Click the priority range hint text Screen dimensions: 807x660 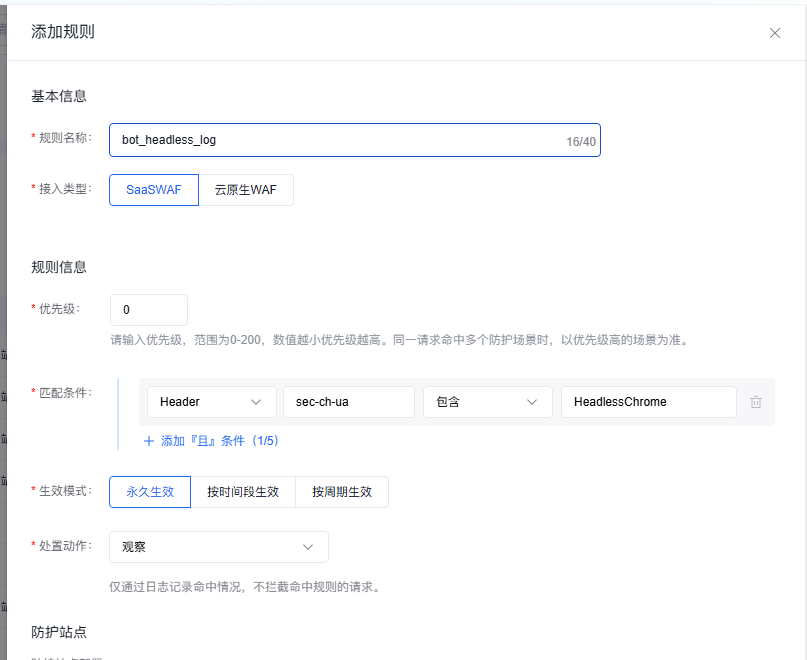[x=400, y=340]
